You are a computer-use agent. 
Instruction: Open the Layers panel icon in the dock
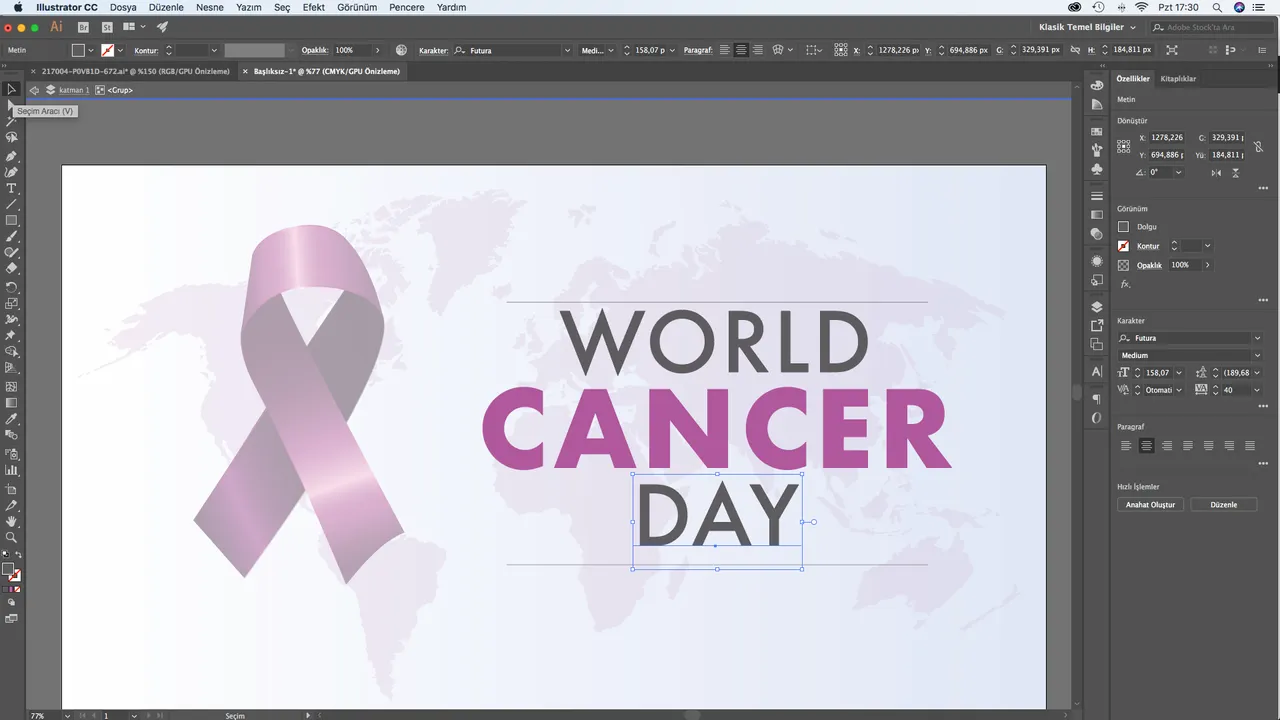pos(1097,307)
